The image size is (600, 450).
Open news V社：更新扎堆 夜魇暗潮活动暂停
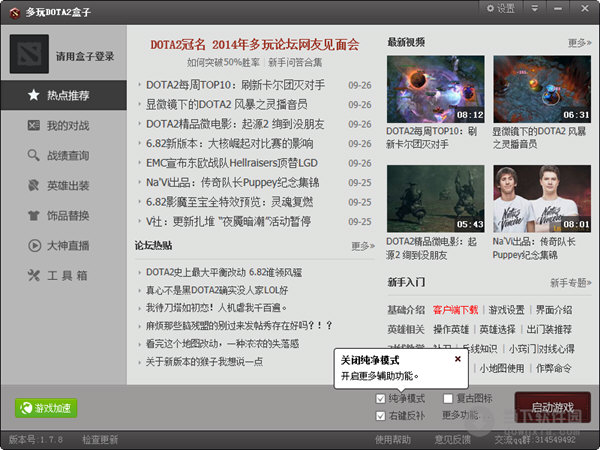pyautogui.click(x=228, y=222)
